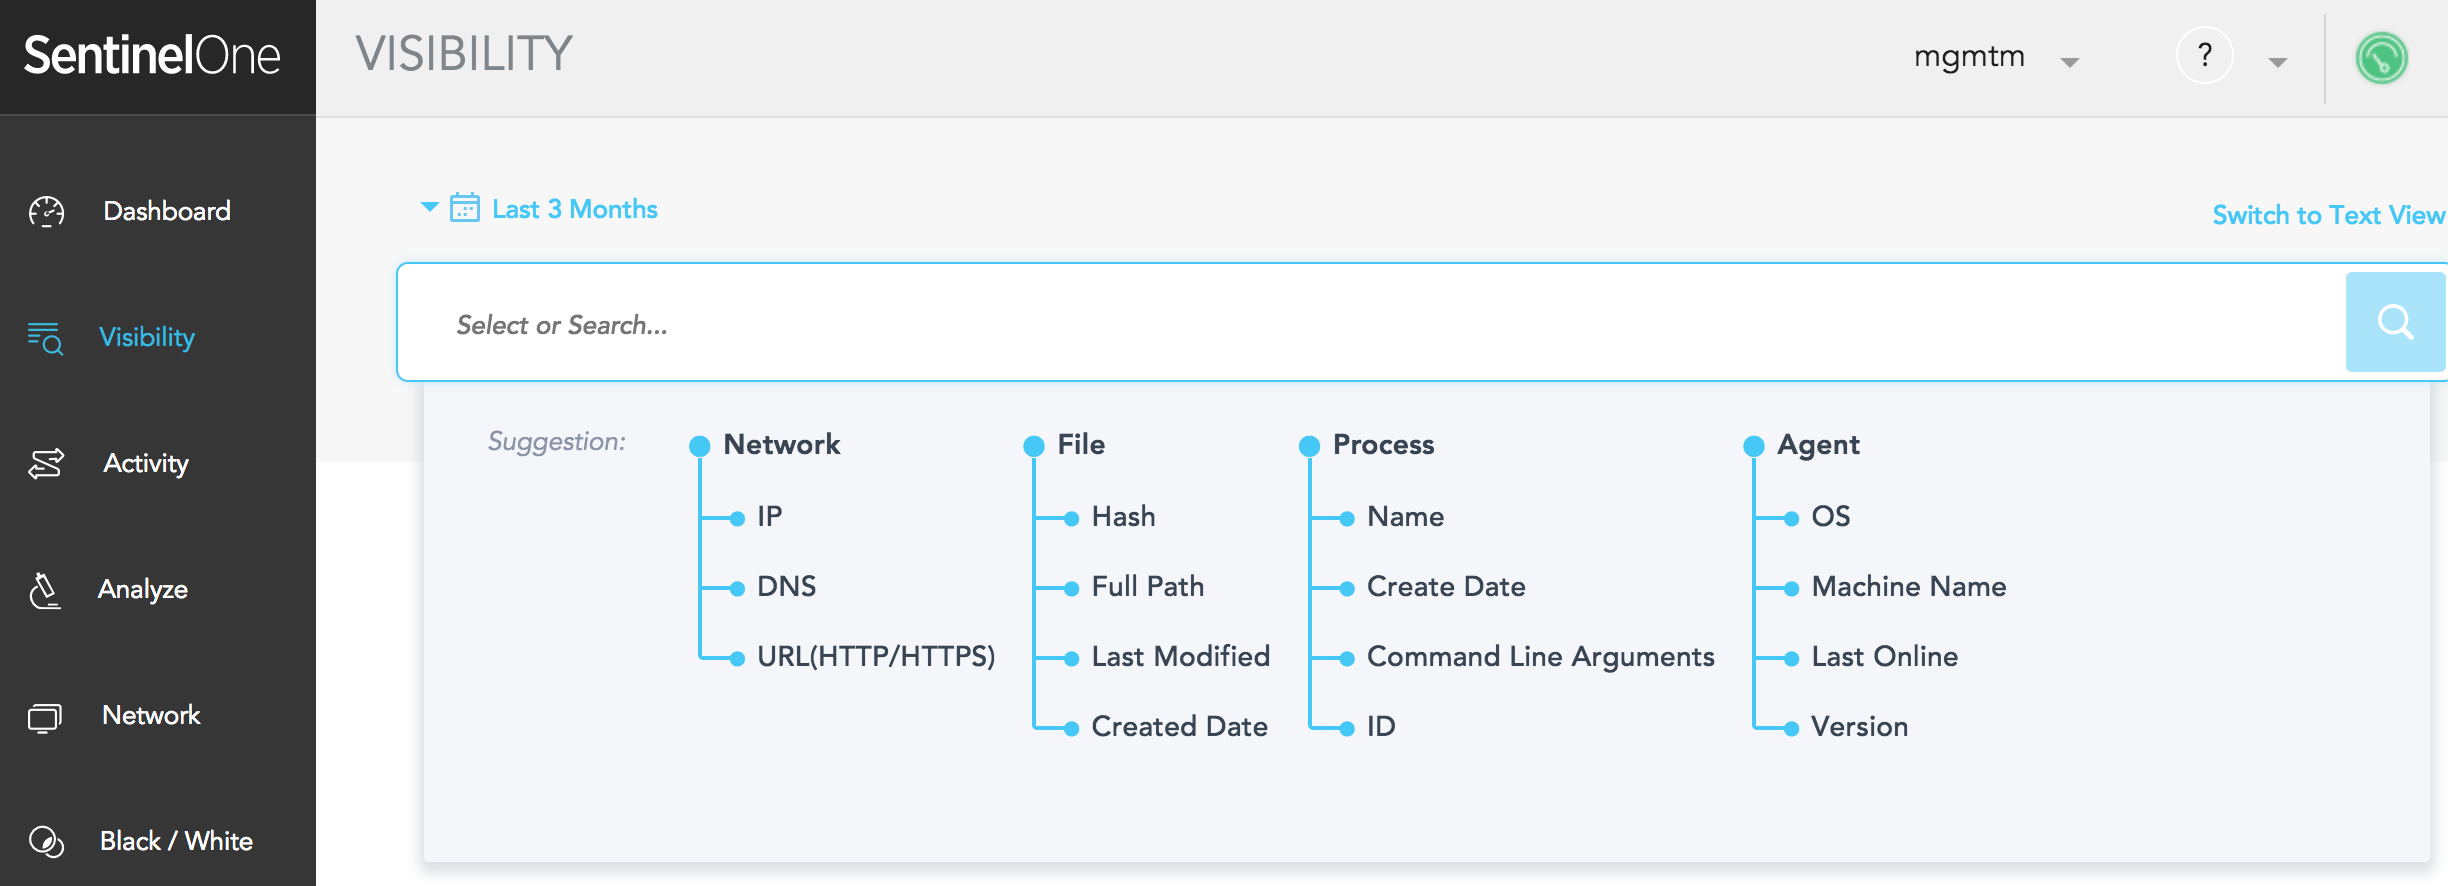This screenshot has height=886, width=2448.
Task: Open the Activity menu item
Action: point(146,464)
